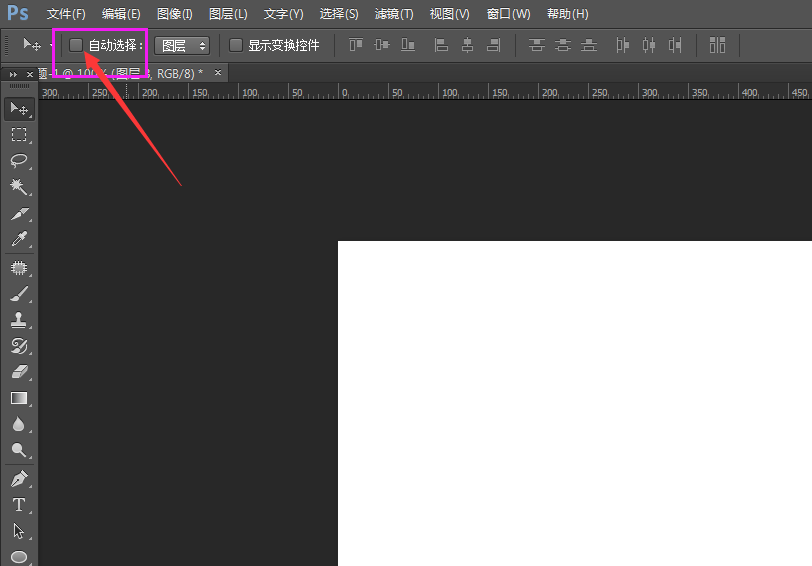Open the 文件(F) menu
812x566 pixels.
point(66,14)
